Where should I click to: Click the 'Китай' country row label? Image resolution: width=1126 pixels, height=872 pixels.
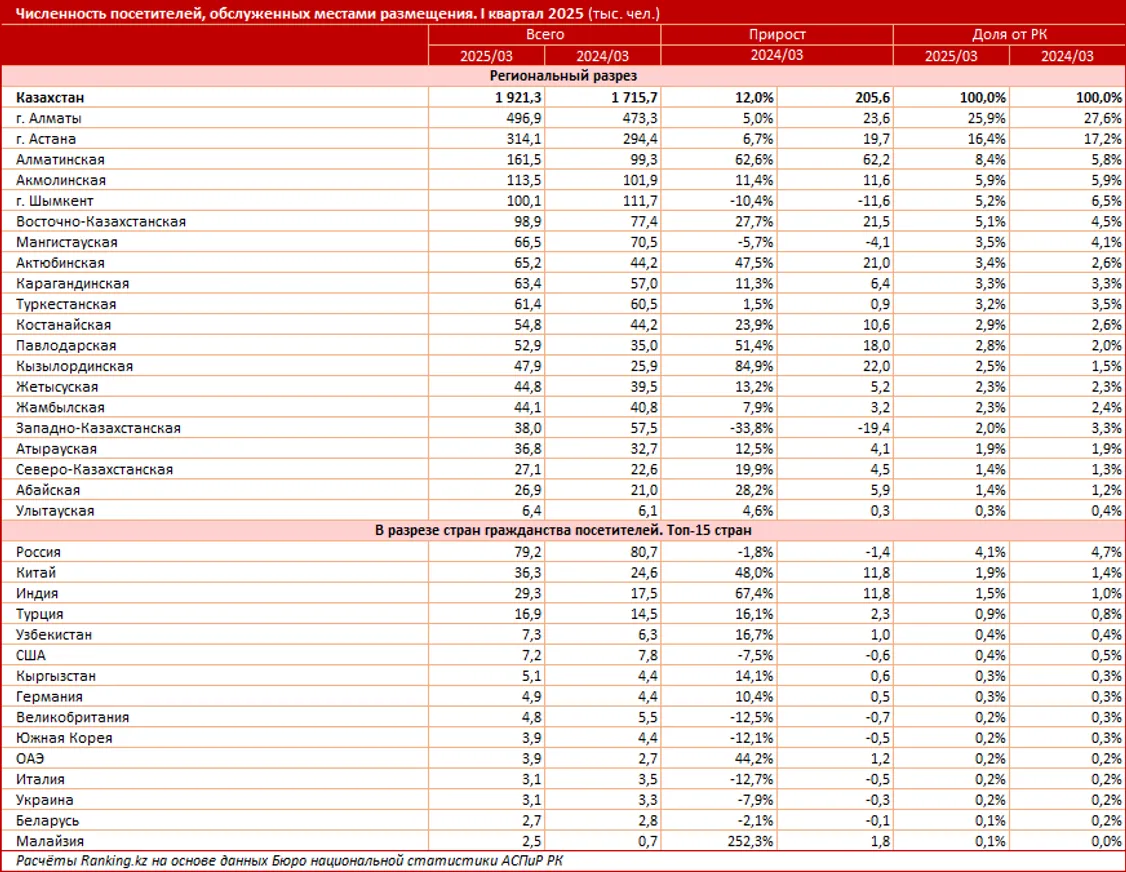(36, 573)
